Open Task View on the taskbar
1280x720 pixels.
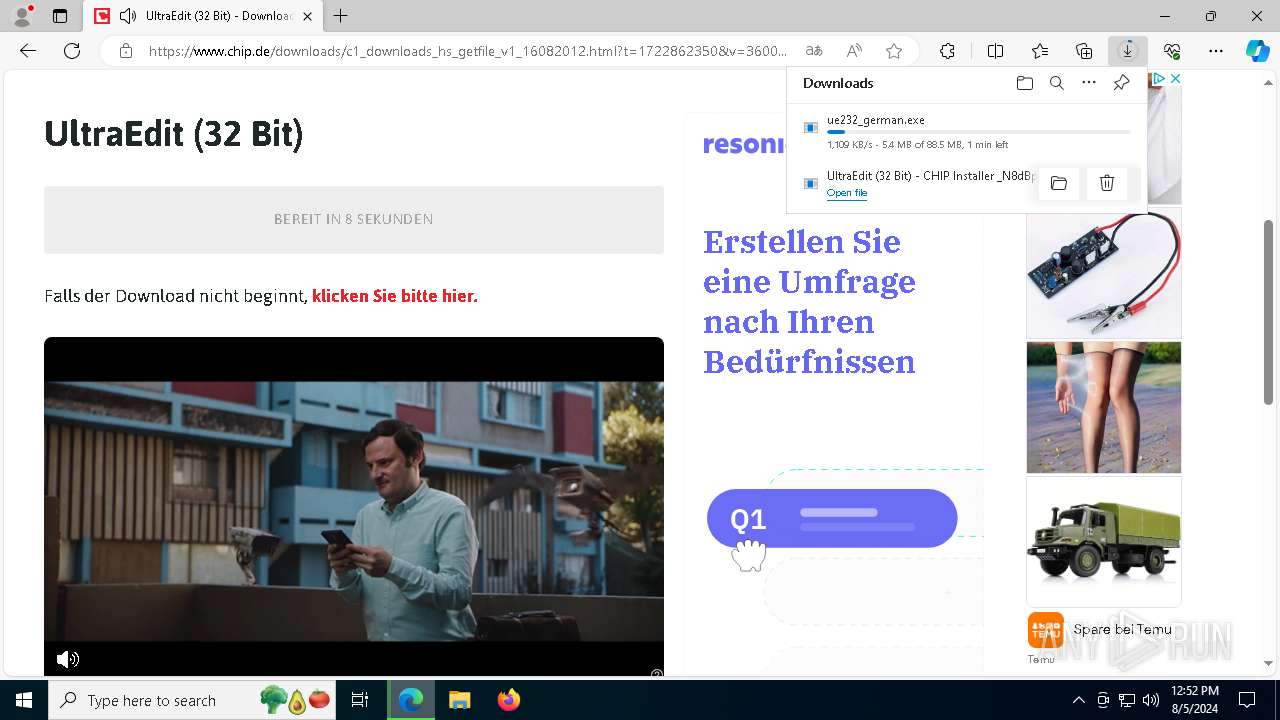361,700
